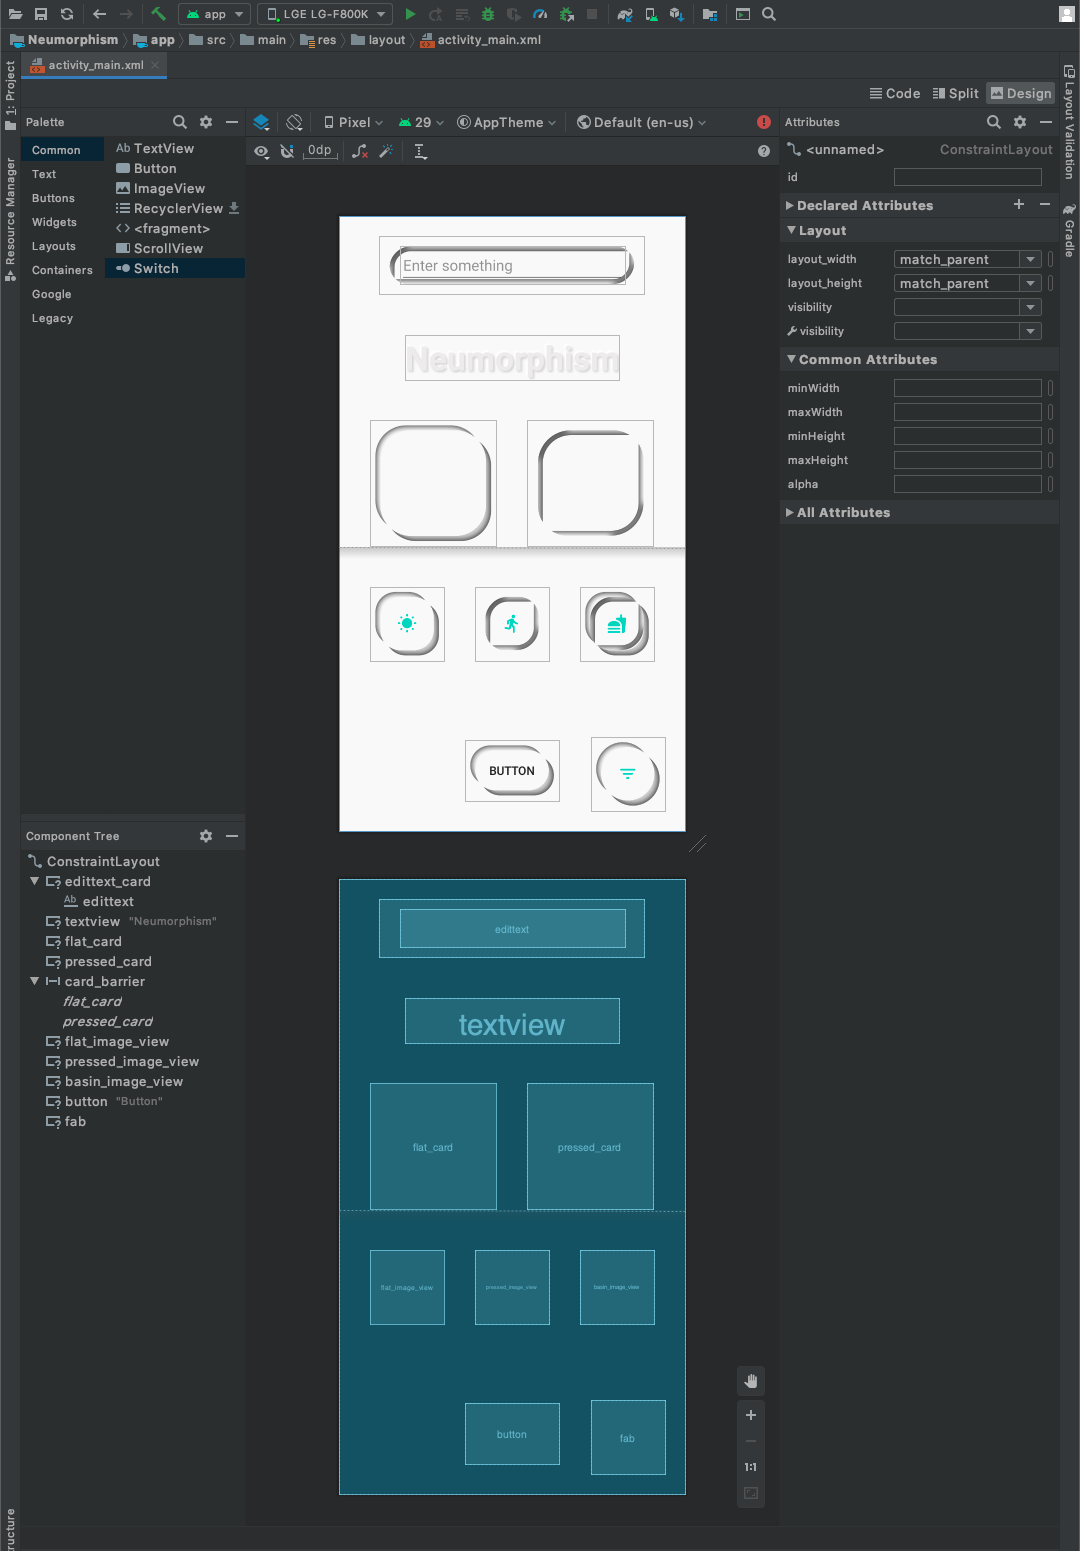Change orientation for preview icon

coord(294,122)
